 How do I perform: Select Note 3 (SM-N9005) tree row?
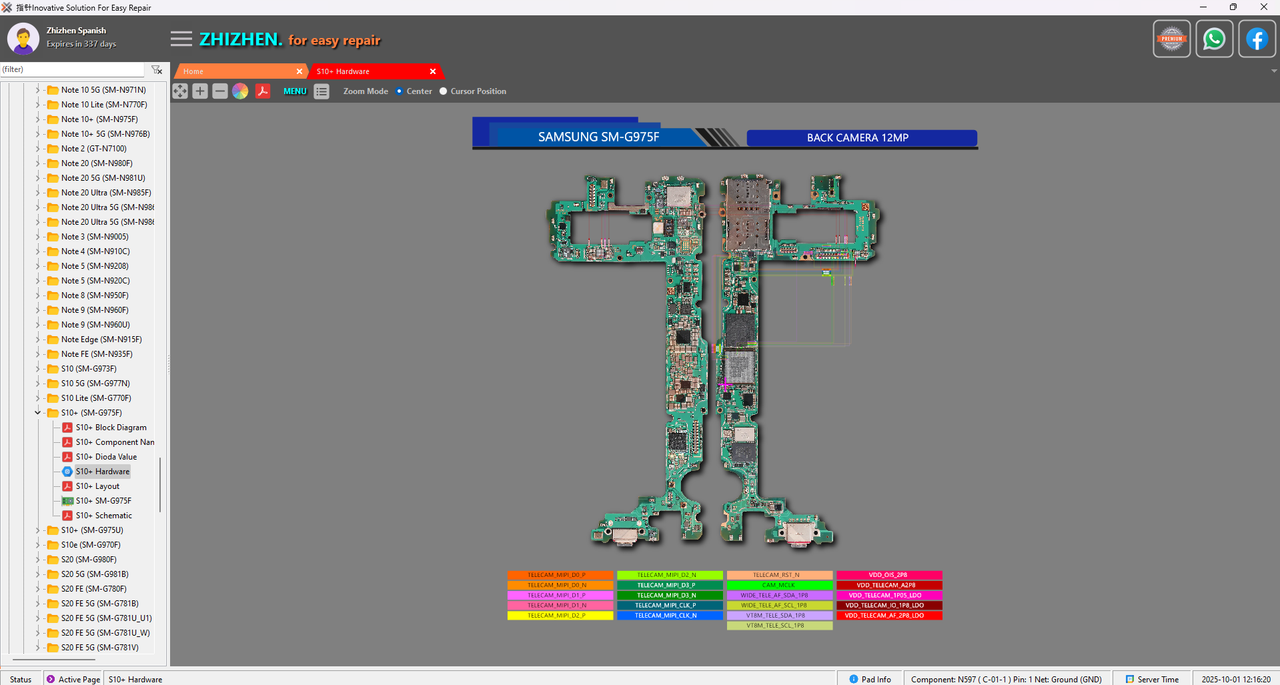point(94,236)
